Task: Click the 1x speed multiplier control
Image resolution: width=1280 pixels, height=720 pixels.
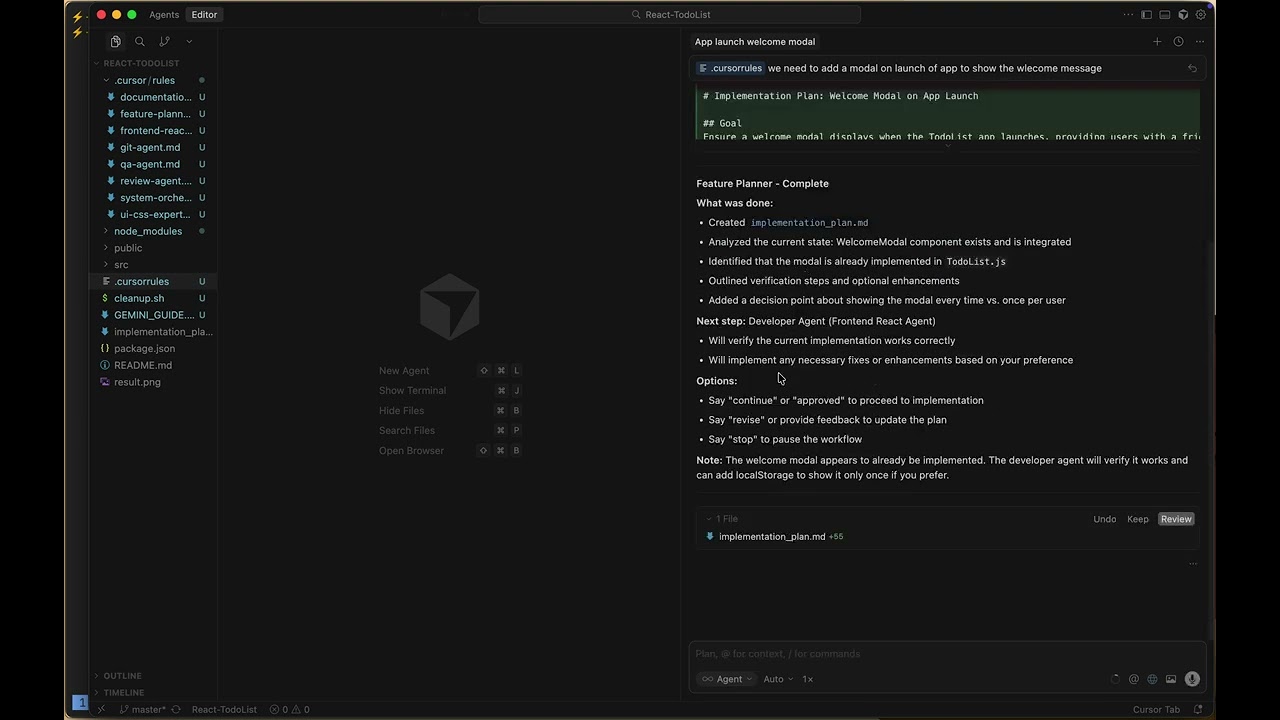Action: point(807,679)
